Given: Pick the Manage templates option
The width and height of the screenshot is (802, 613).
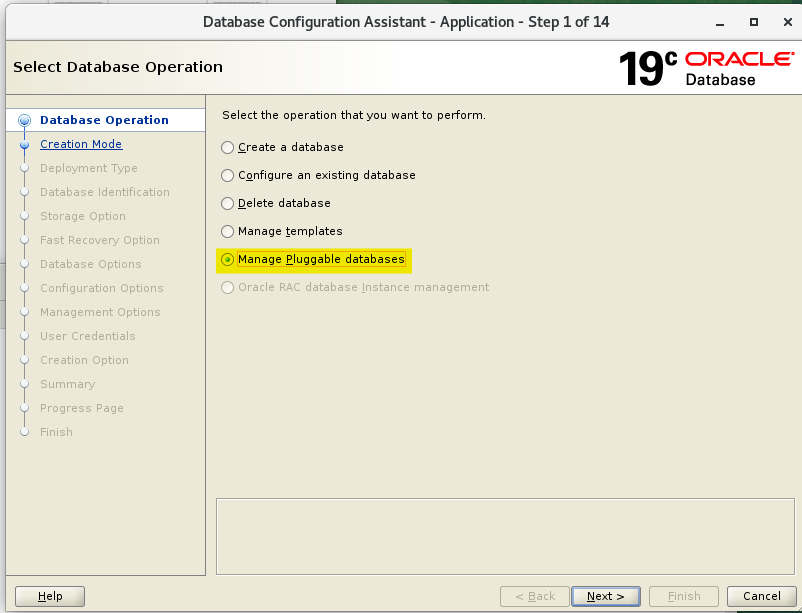Looking at the screenshot, I should (x=282, y=231).
